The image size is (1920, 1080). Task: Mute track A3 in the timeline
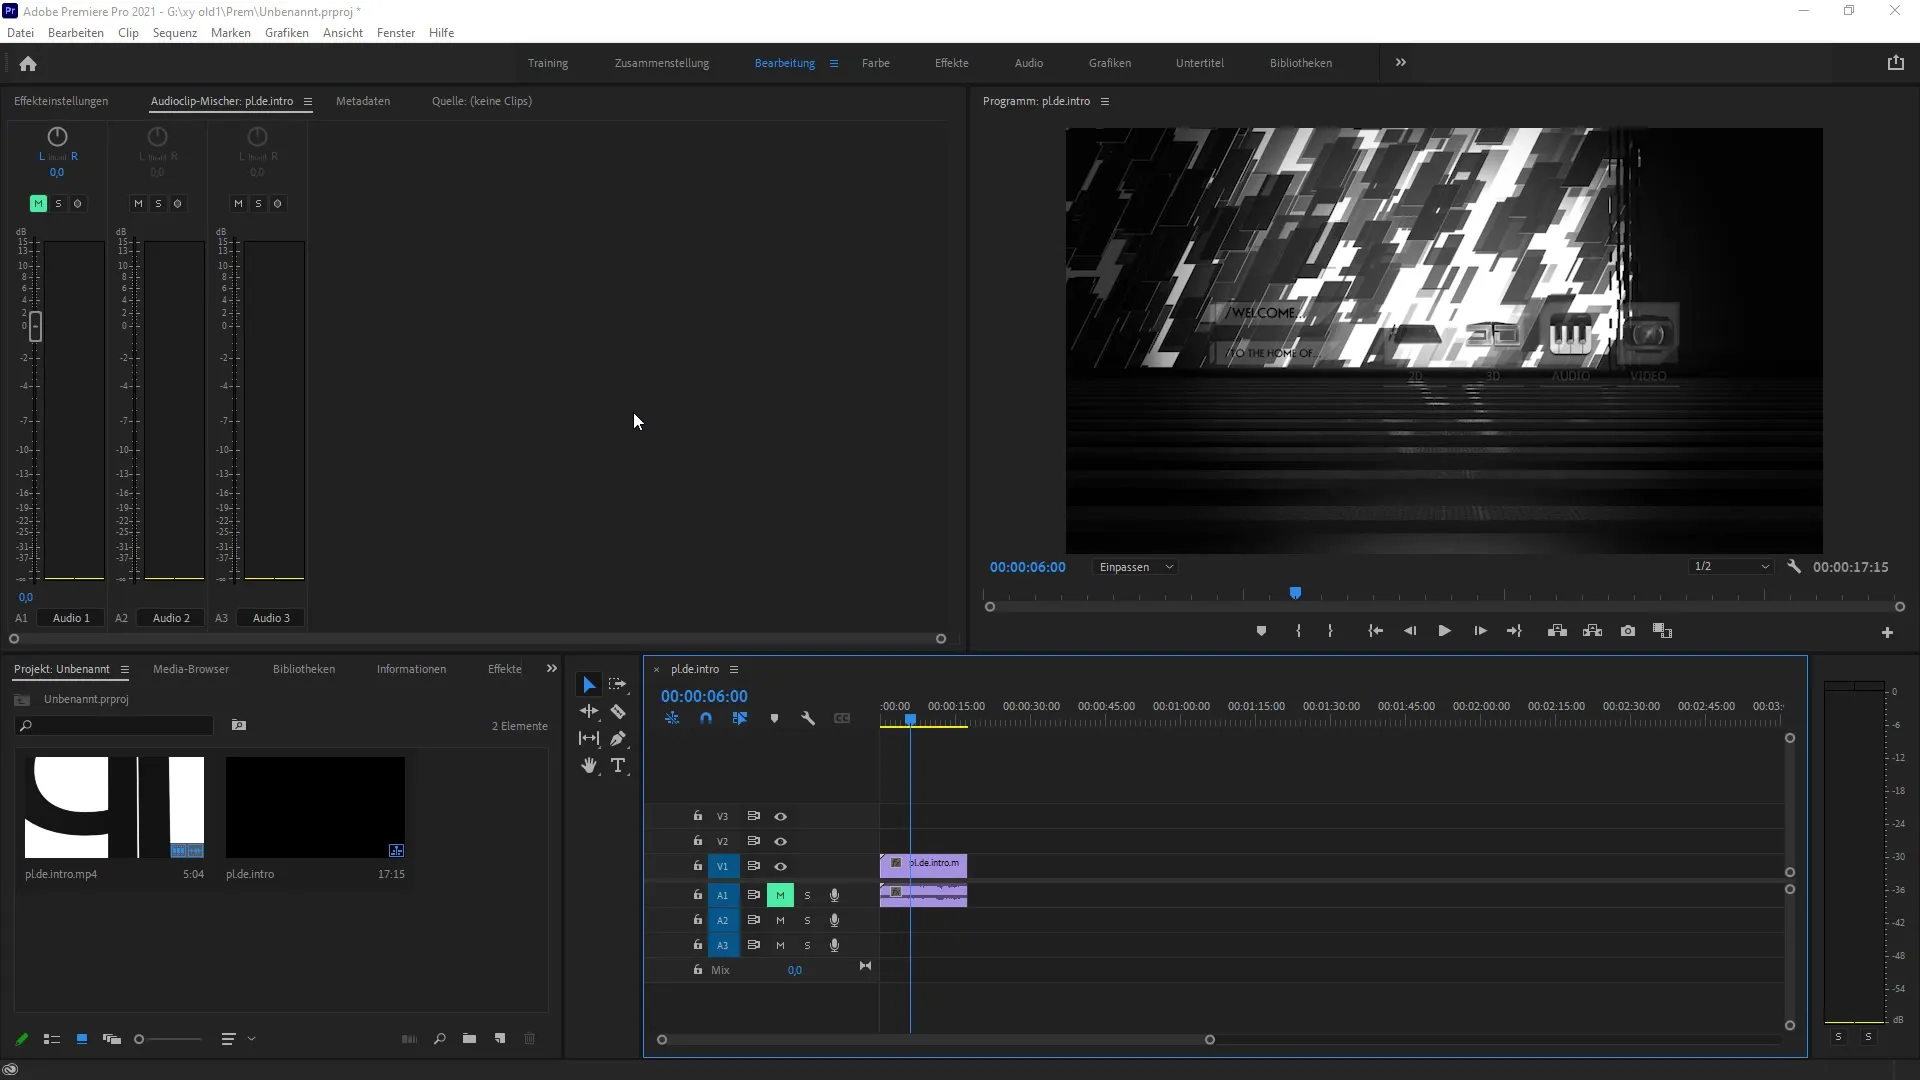[x=780, y=946]
